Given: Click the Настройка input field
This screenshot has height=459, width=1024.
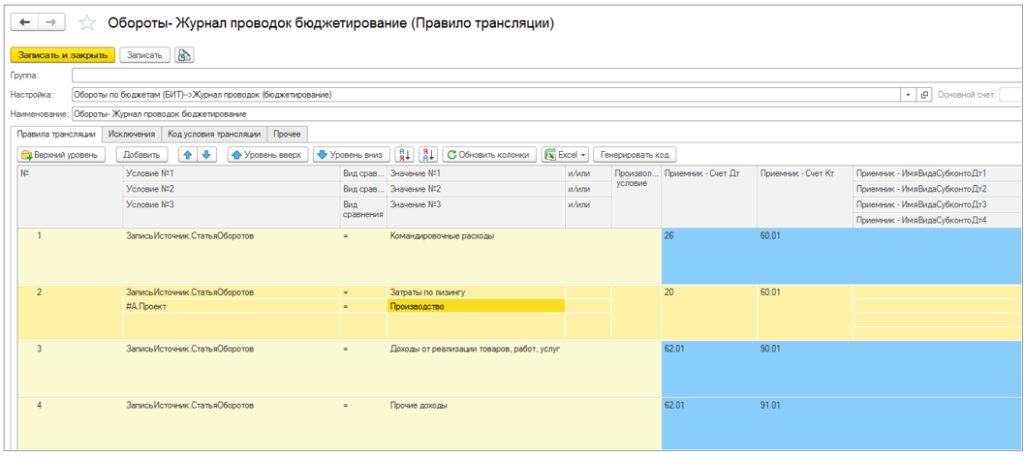Looking at the screenshot, I should pyautogui.click(x=487, y=95).
